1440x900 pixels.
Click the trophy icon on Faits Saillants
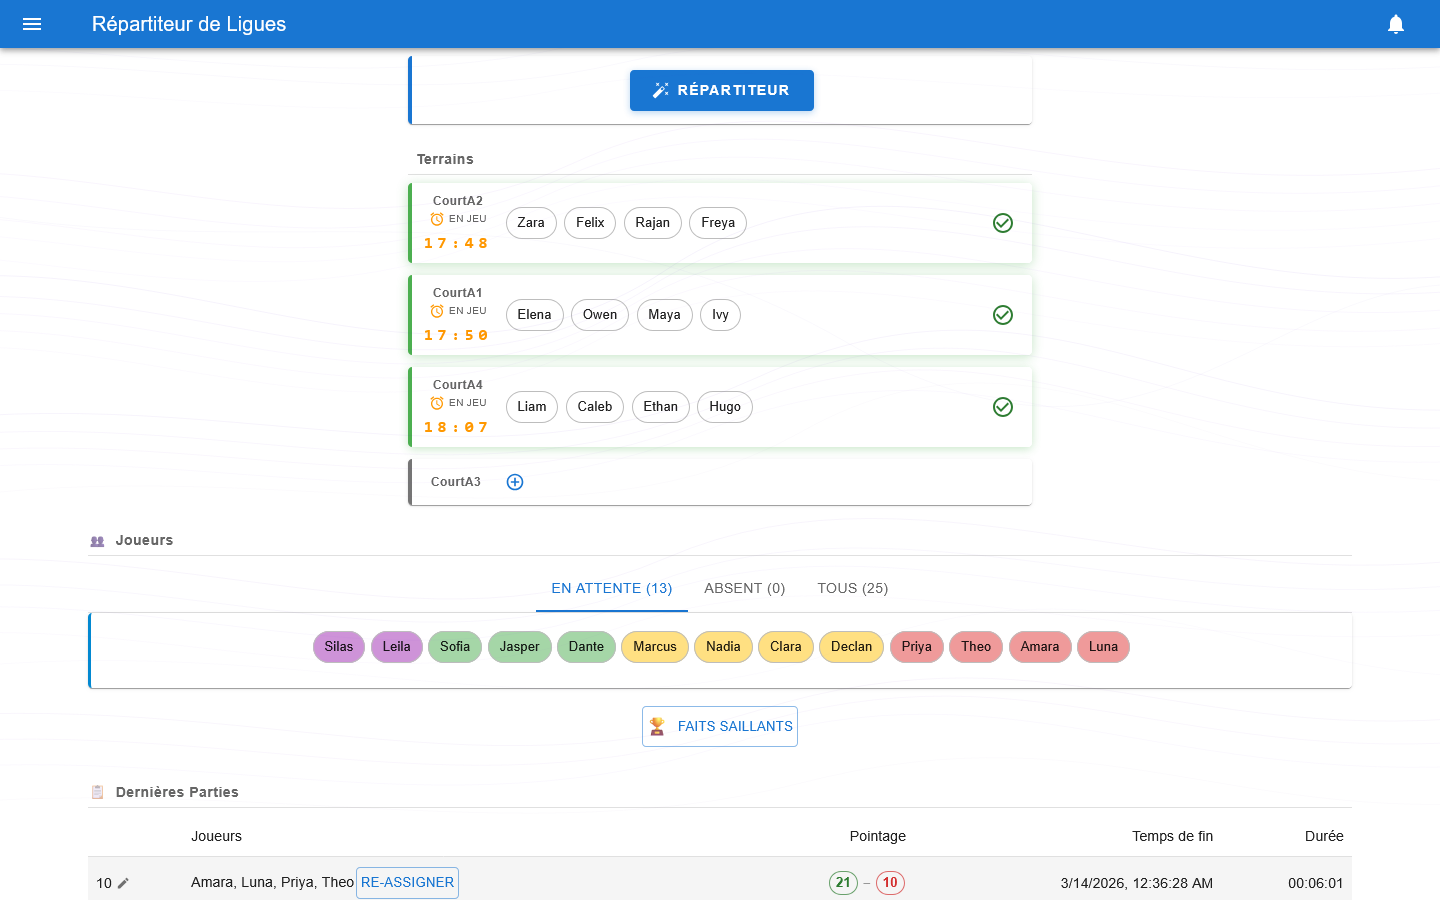coord(659,726)
